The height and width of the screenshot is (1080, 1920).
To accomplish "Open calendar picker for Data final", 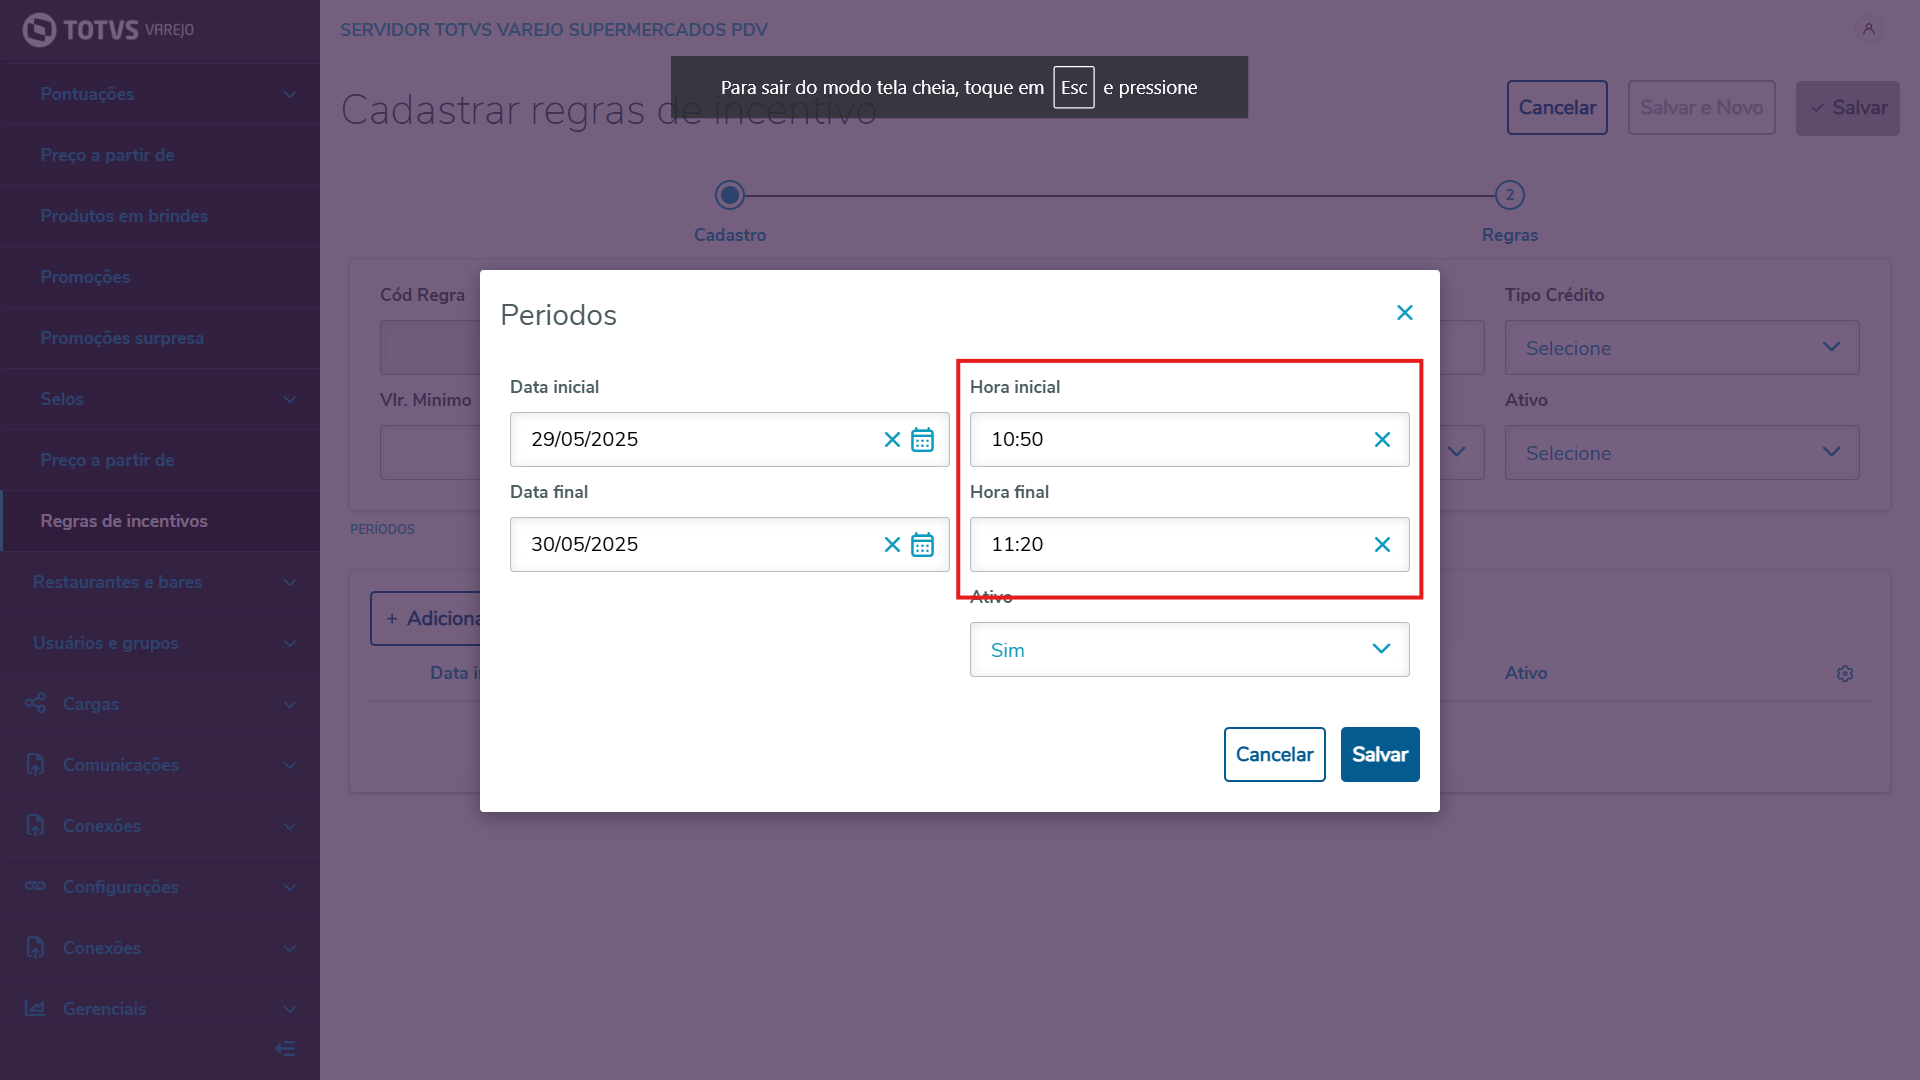I will [x=922, y=545].
